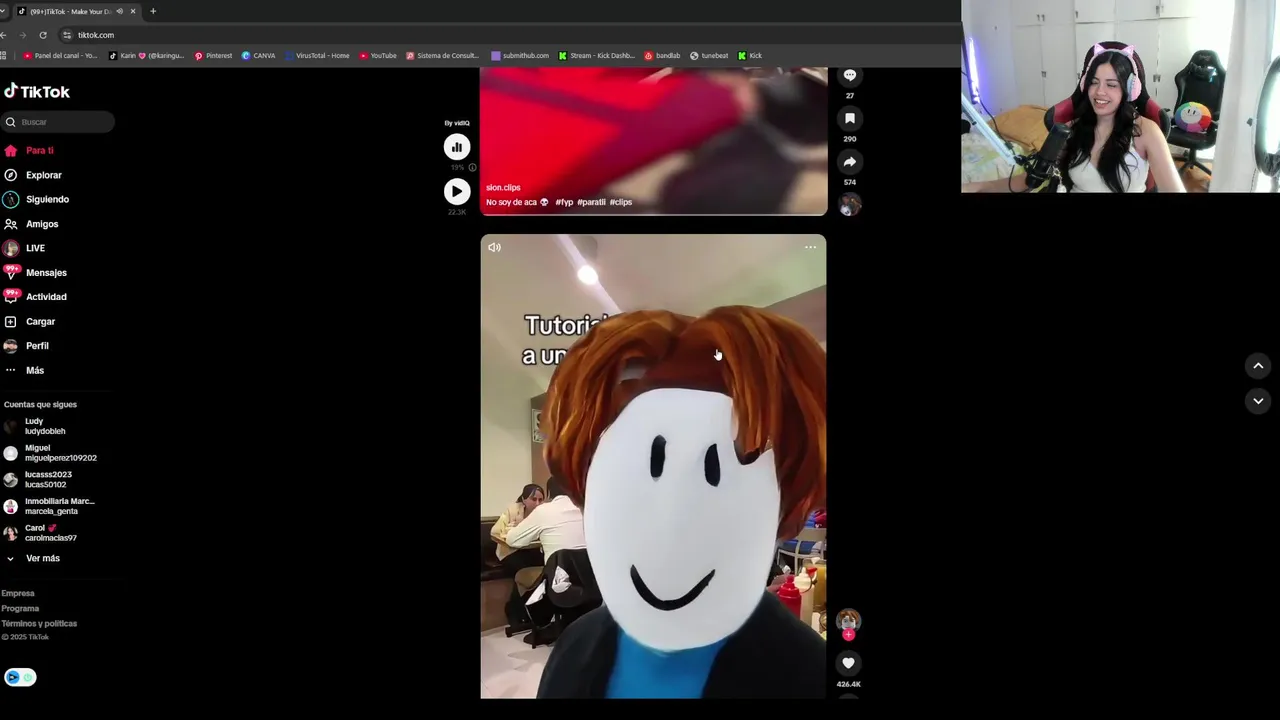The height and width of the screenshot is (720, 1280).
Task: Open the sion.clips author name
Action: [x=503, y=187]
